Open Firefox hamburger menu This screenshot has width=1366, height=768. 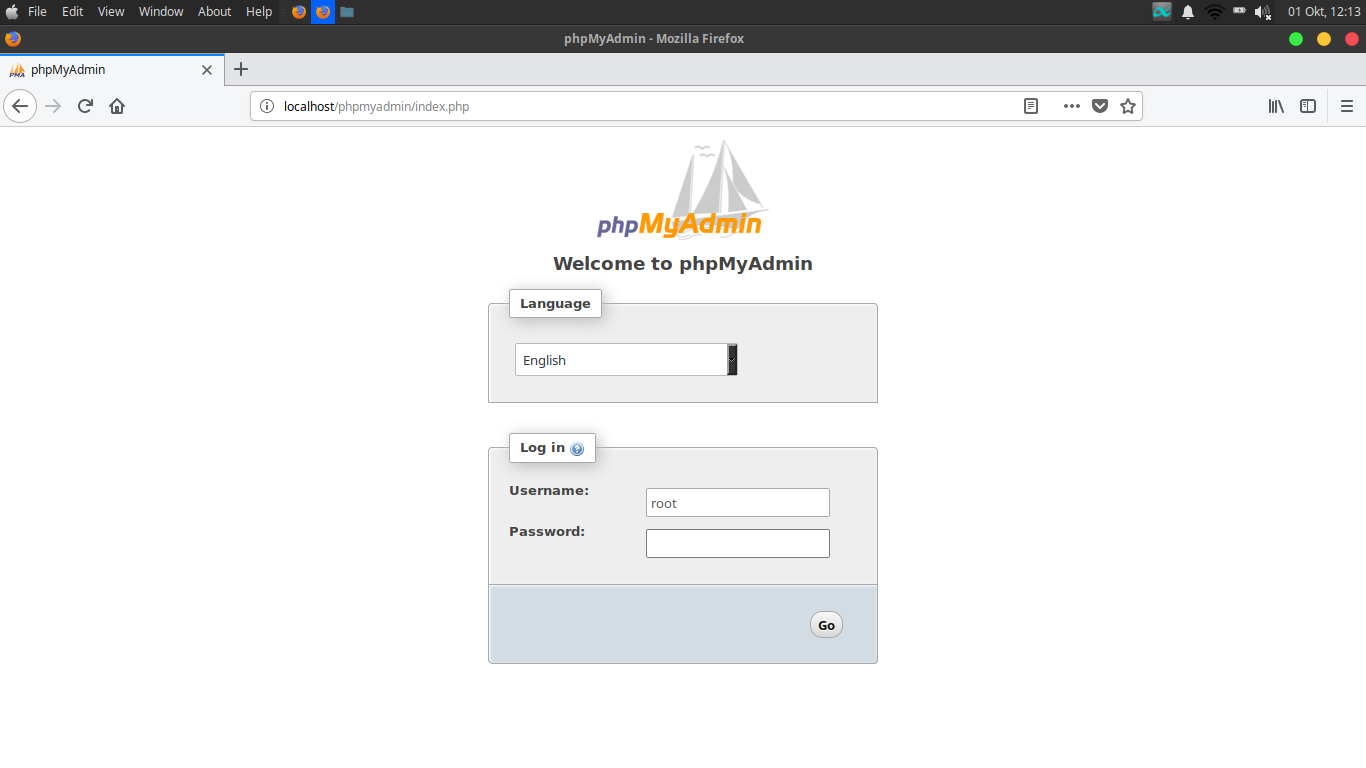(x=1346, y=106)
